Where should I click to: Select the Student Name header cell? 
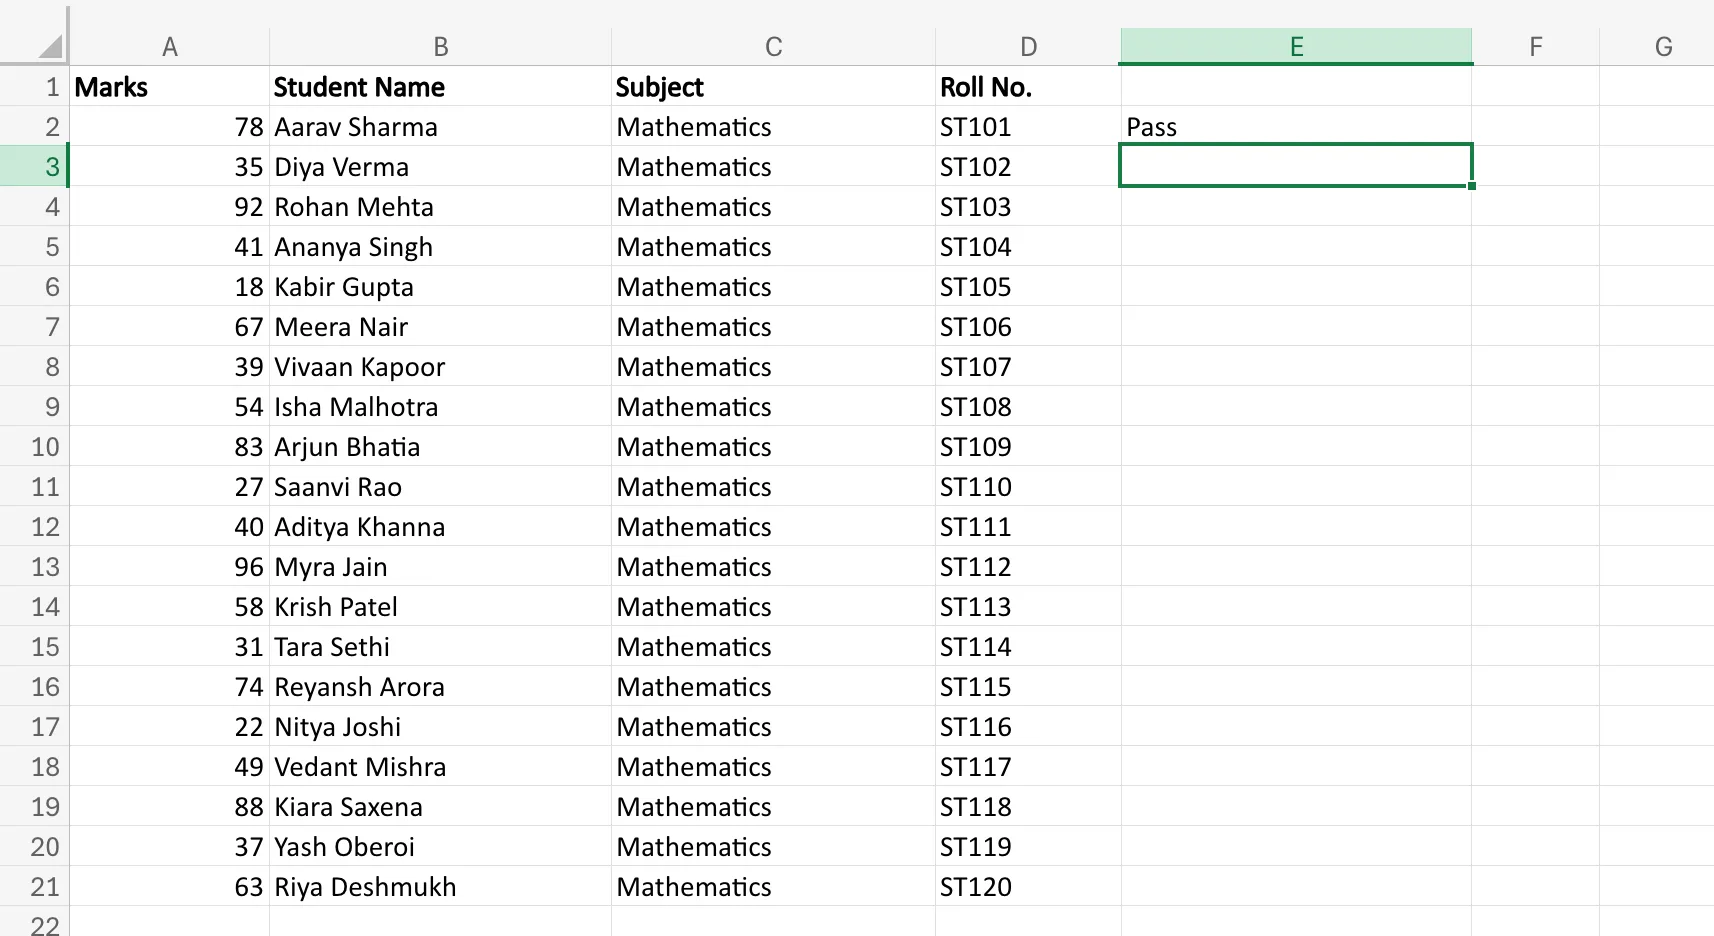(440, 86)
